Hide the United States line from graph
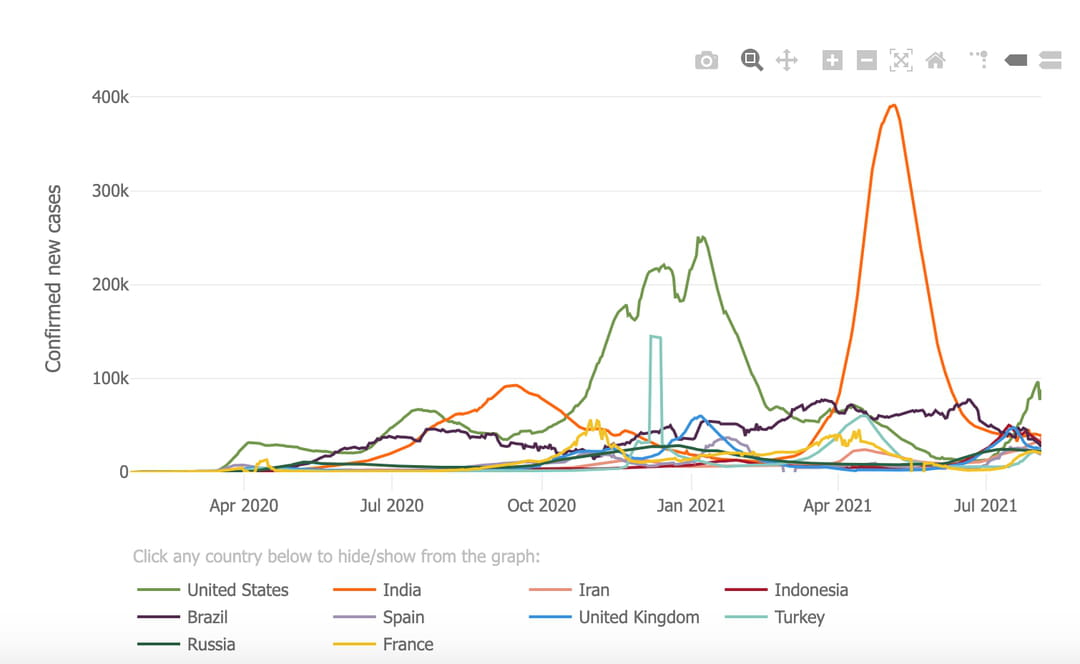The image size is (1080, 664). 237,590
